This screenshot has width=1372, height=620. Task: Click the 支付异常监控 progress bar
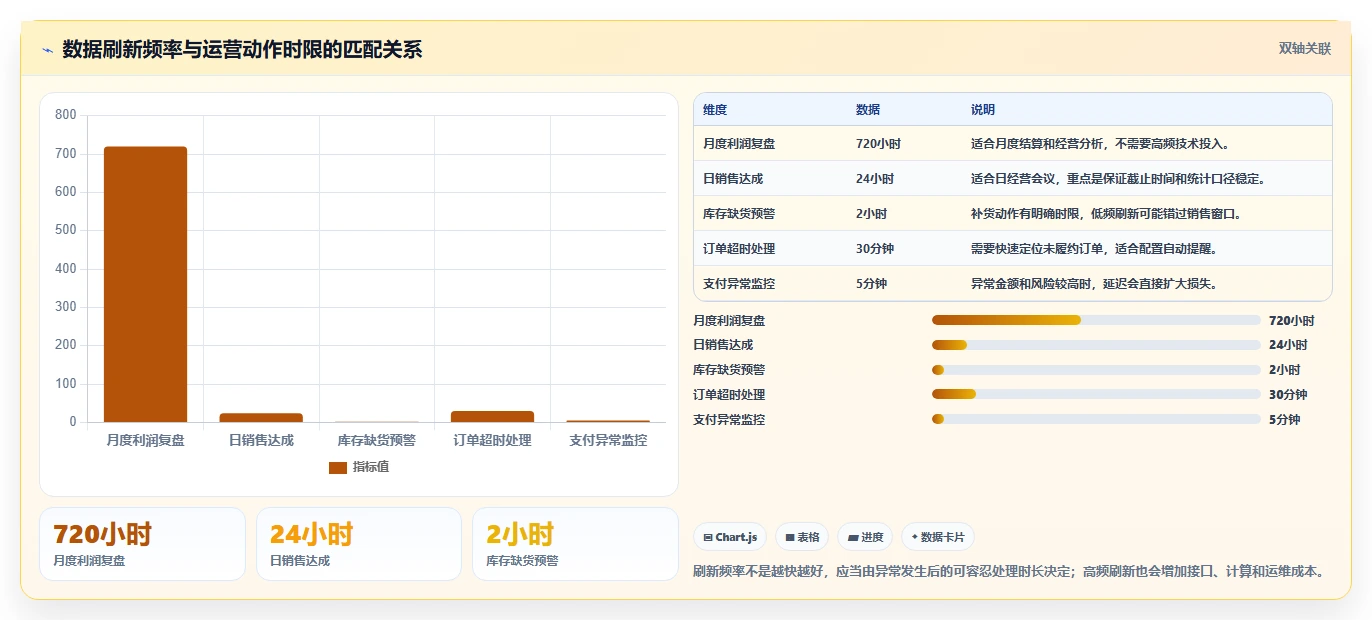1096,420
